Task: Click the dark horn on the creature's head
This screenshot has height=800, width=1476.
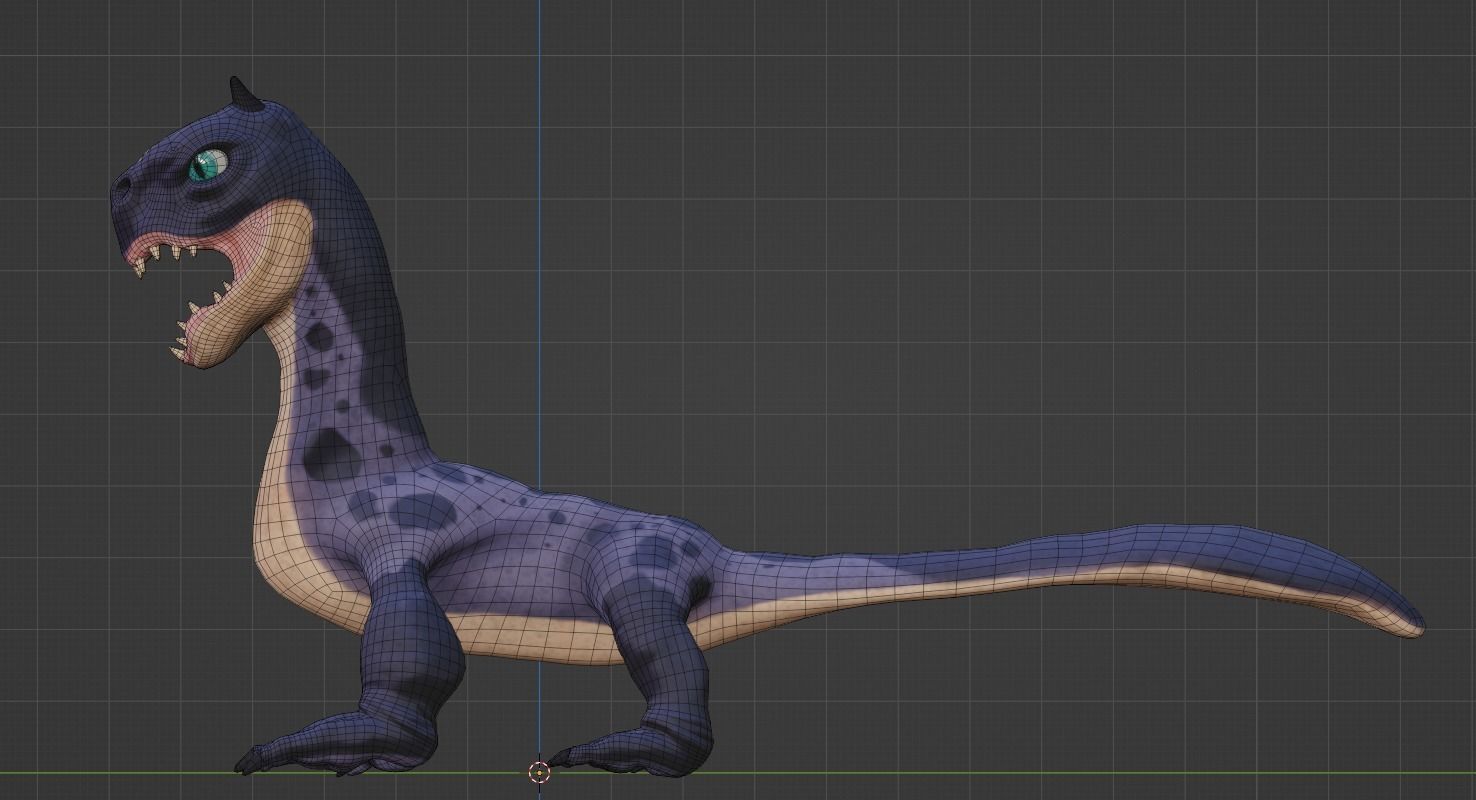Action: tap(245, 94)
